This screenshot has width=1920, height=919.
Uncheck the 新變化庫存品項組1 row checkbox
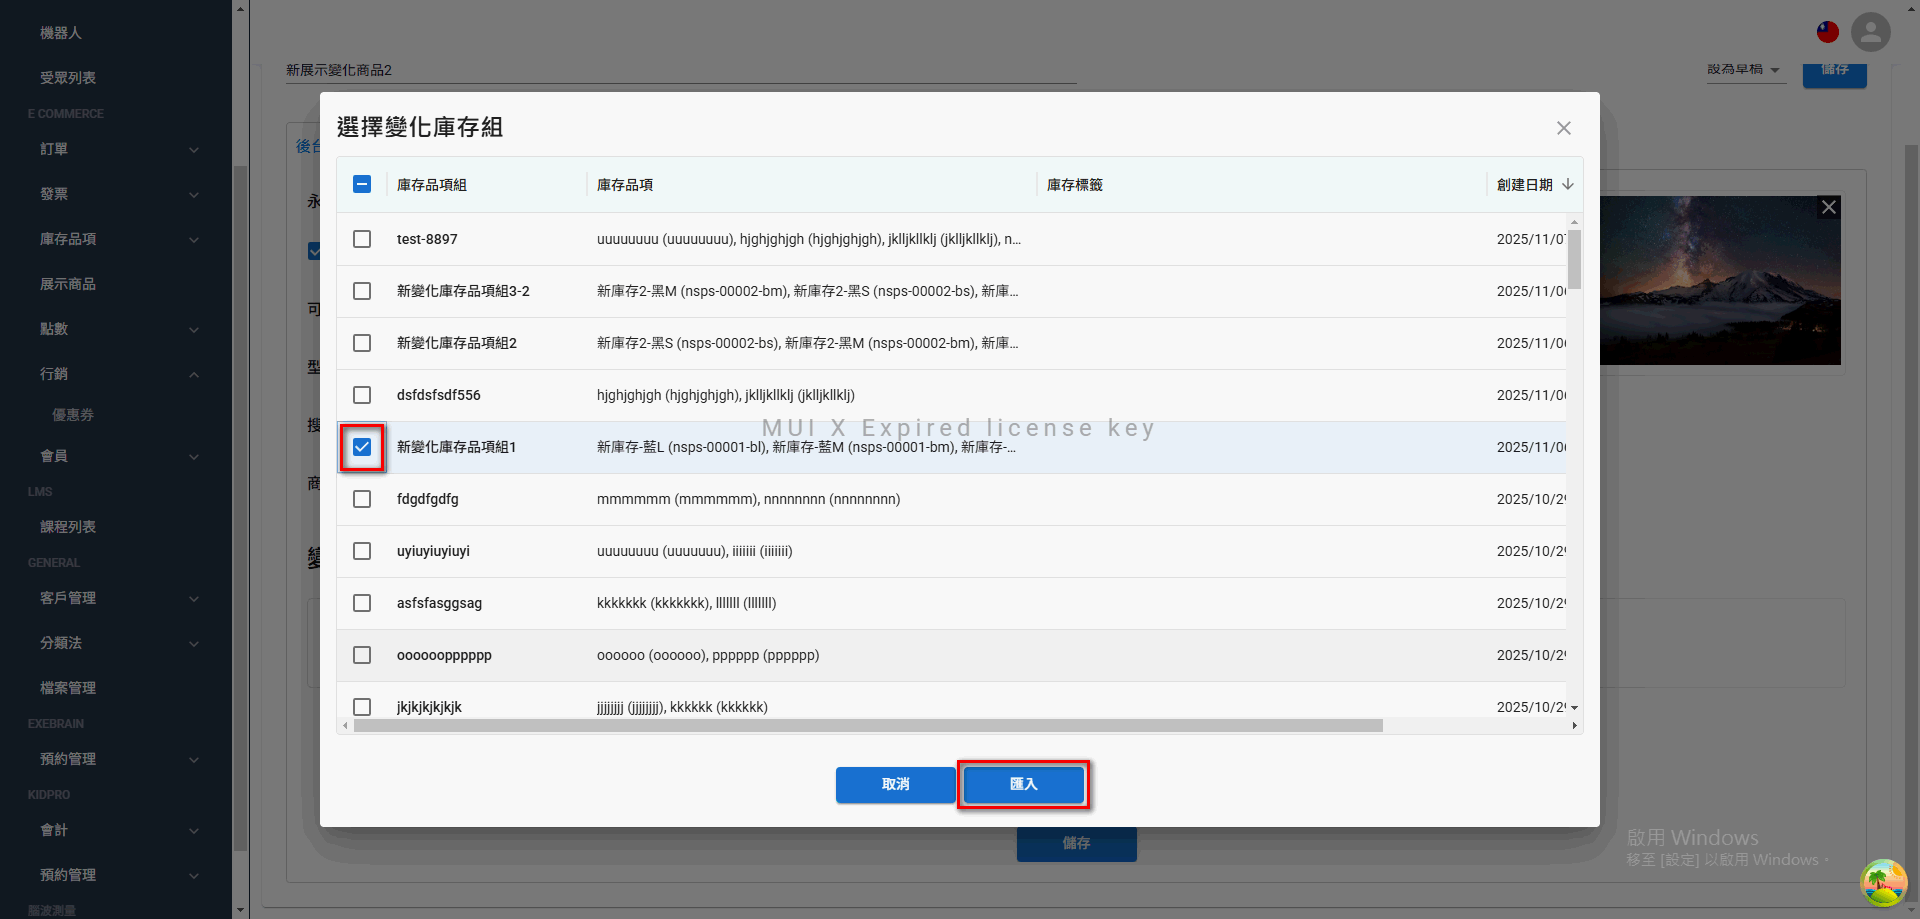click(362, 447)
